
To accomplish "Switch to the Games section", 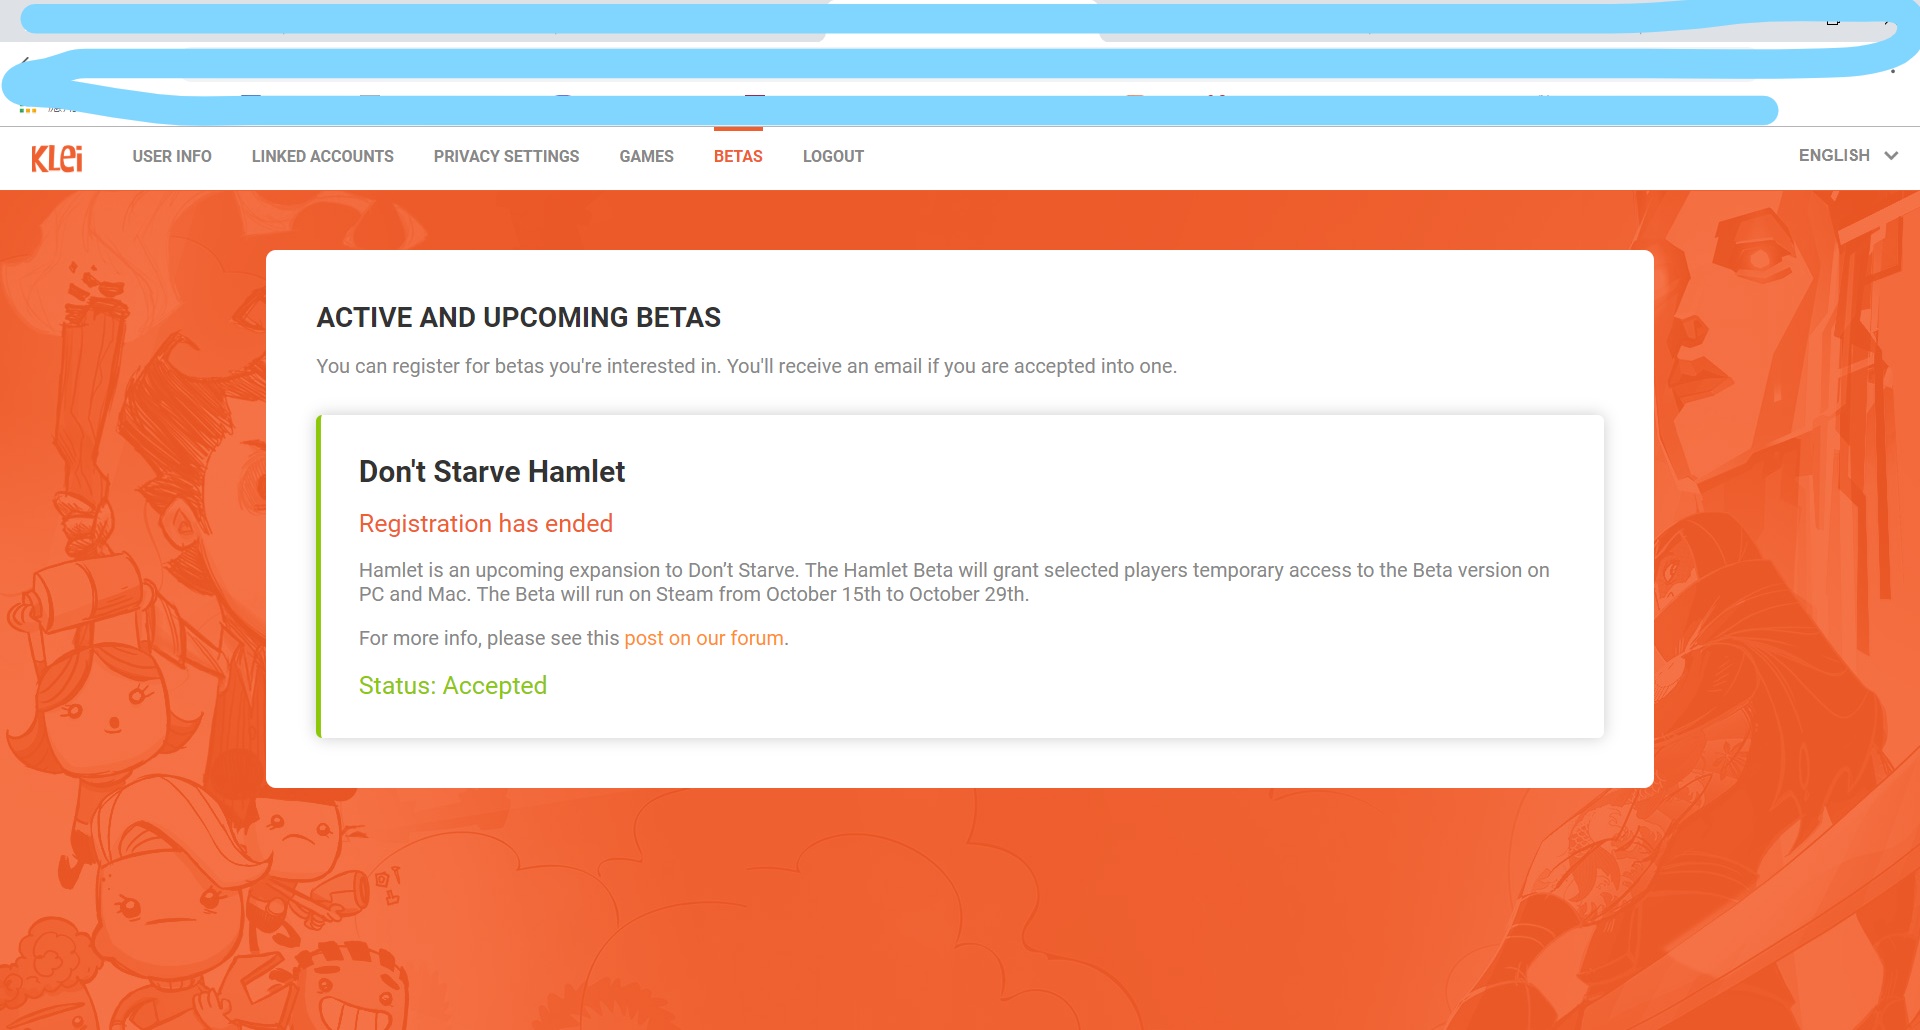I will pyautogui.click(x=646, y=156).
